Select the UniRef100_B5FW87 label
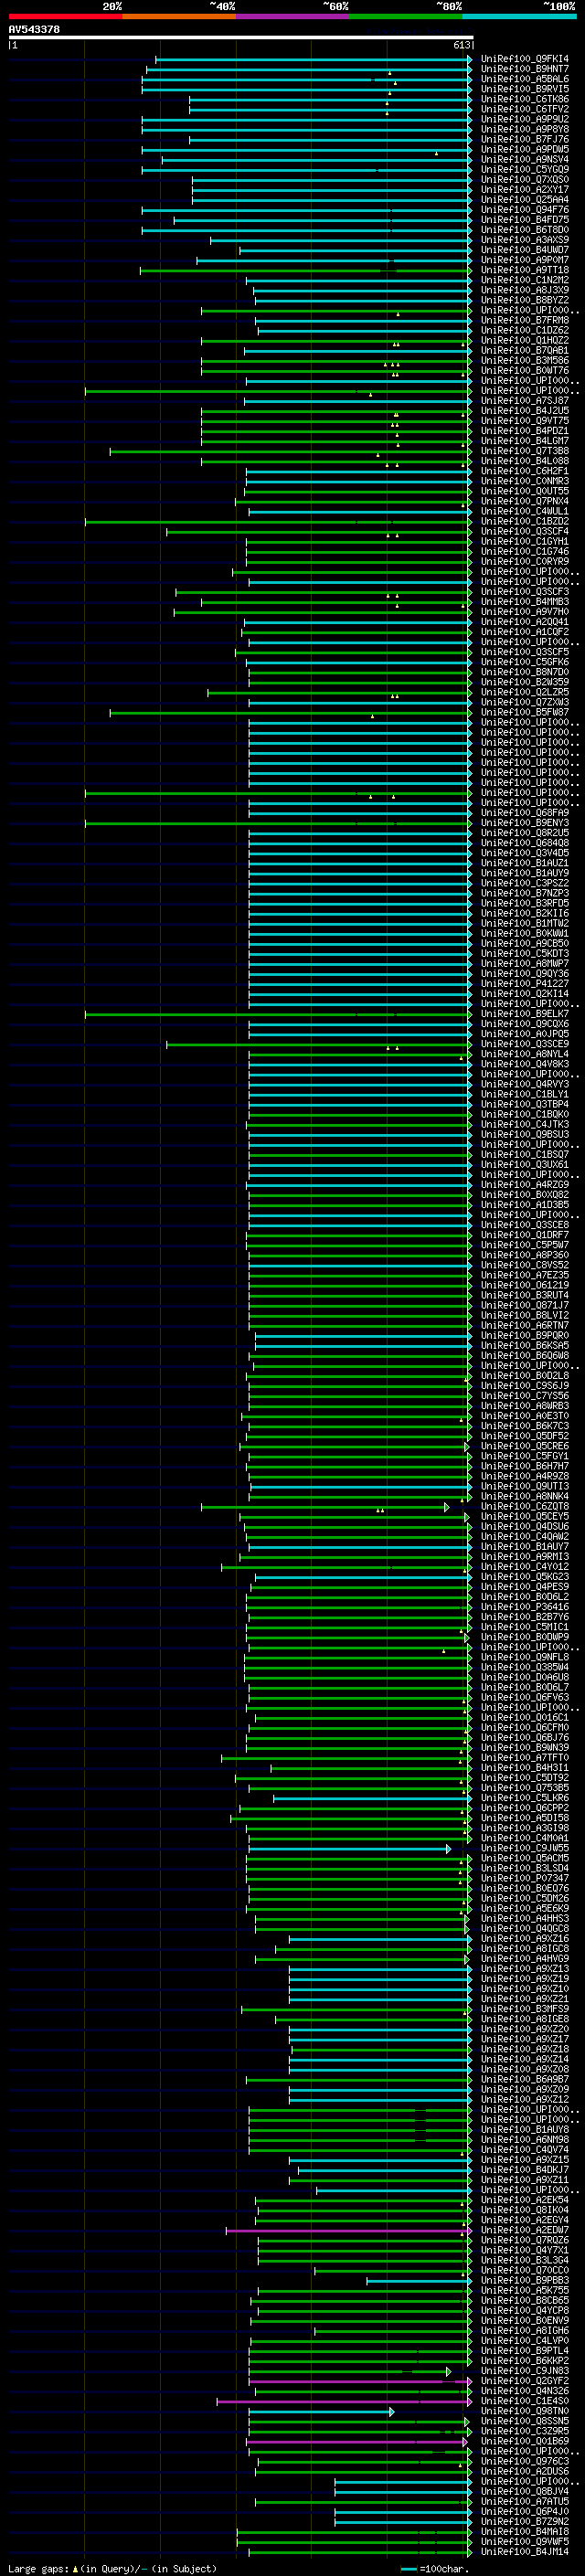 pyautogui.click(x=524, y=713)
